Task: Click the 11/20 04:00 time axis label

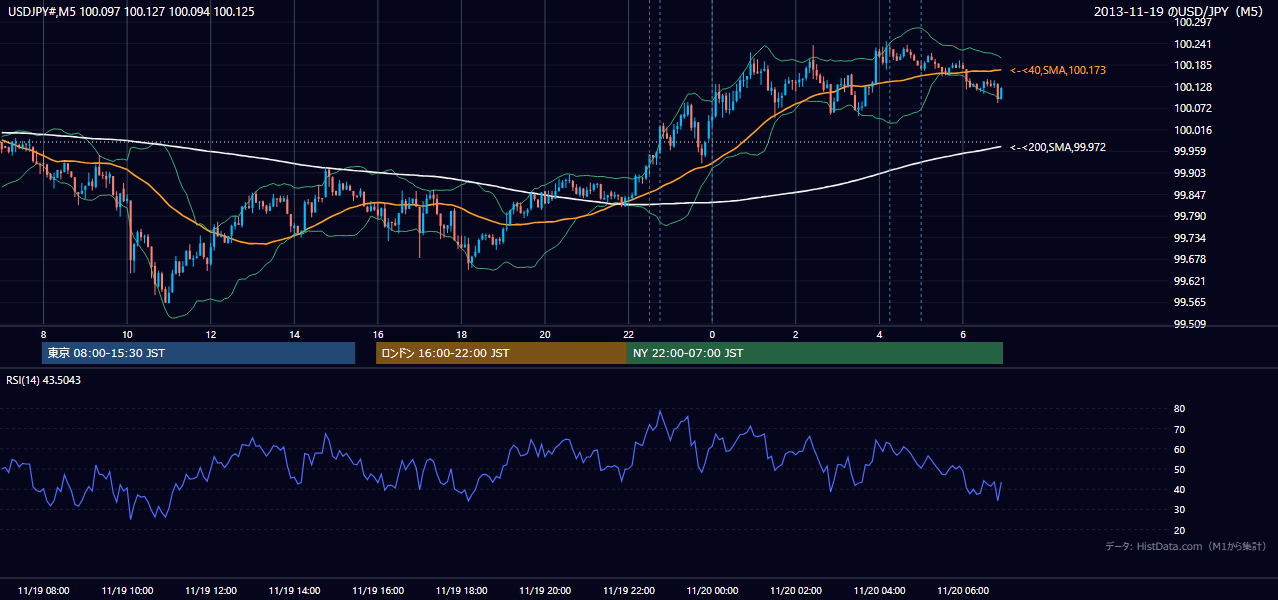Action: 879,591
